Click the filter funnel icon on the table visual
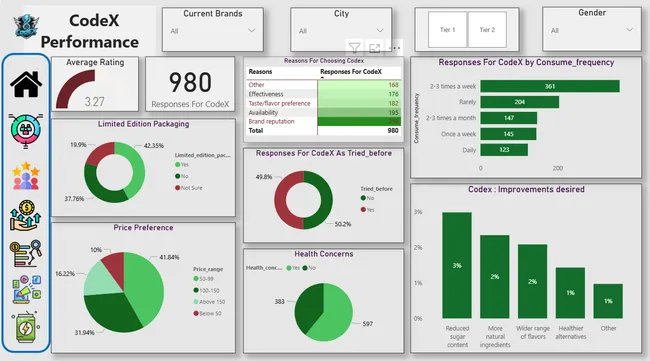 (354, 48)
